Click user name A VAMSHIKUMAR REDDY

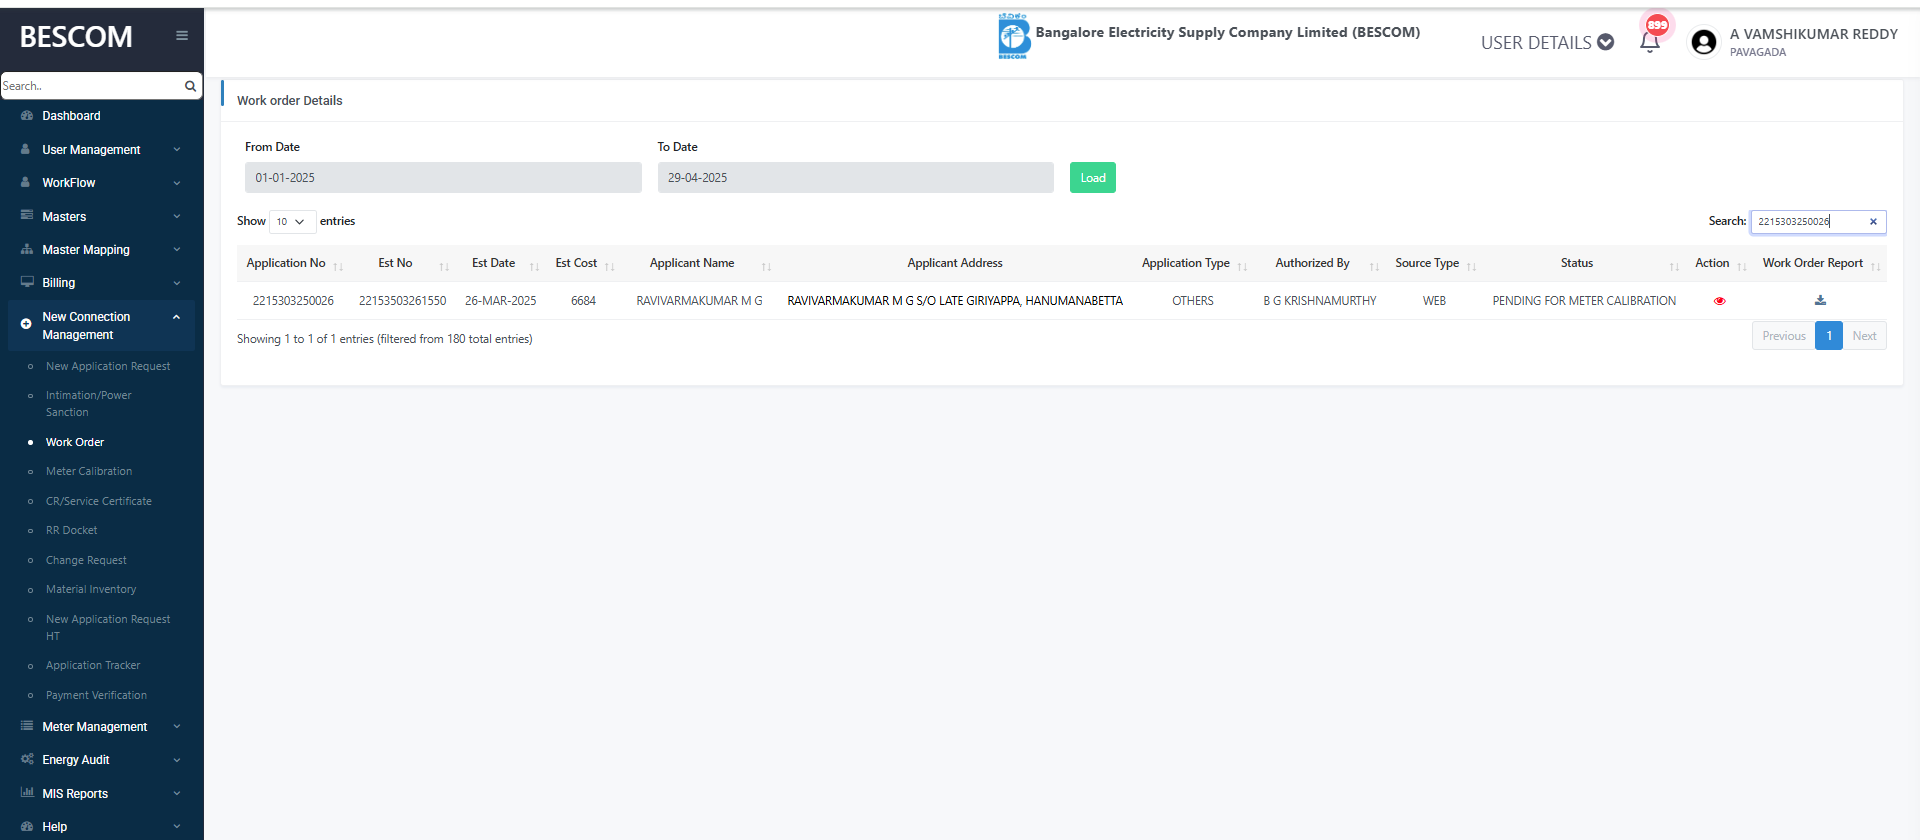(1814, 34)
